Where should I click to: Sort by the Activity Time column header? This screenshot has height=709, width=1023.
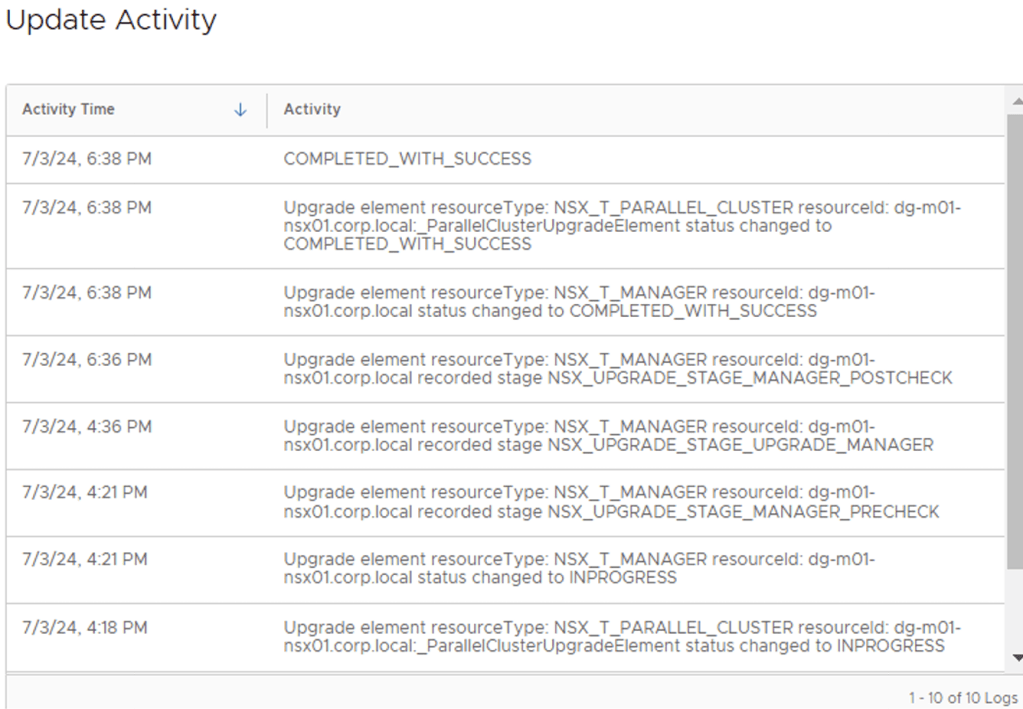coord(69,110)
